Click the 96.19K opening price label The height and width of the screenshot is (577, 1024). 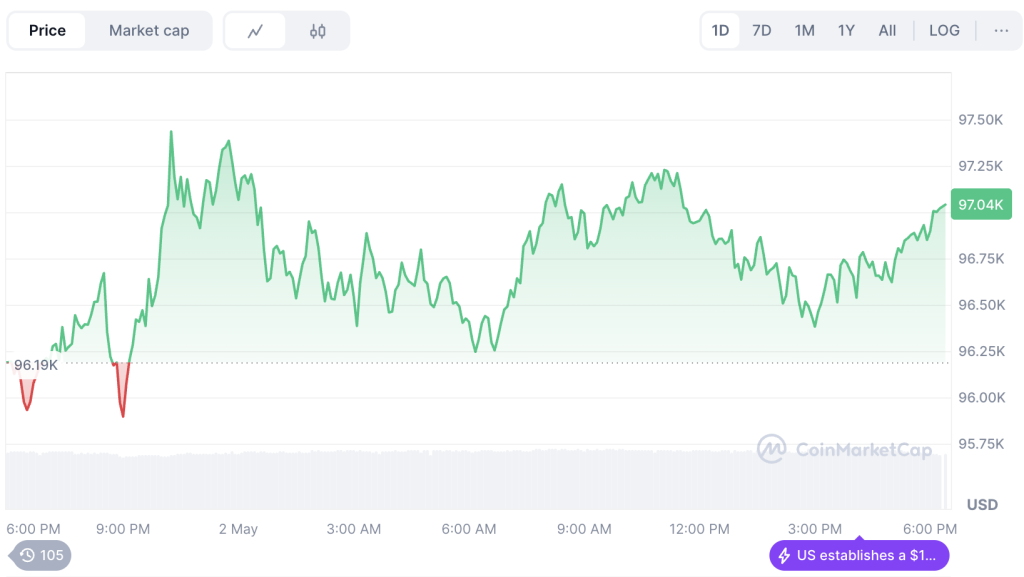coord(36,365)
